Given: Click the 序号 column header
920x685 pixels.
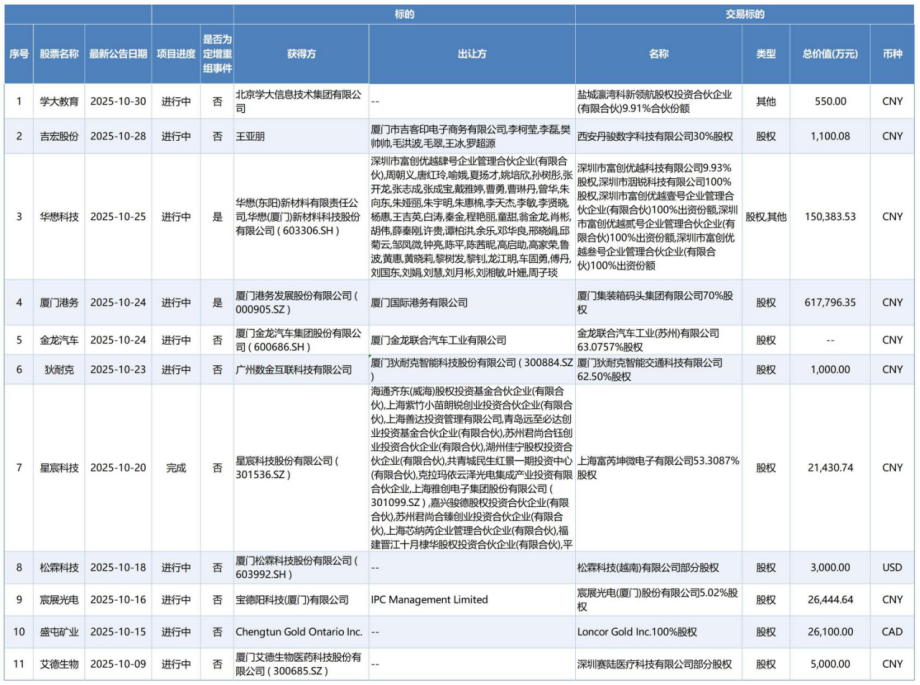Looking at the screenshot, I should coord(19,54).
